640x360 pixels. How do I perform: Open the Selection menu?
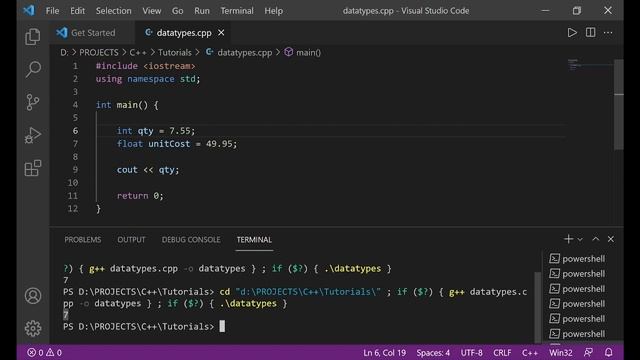pyautogui.click(x=113, y=11)
